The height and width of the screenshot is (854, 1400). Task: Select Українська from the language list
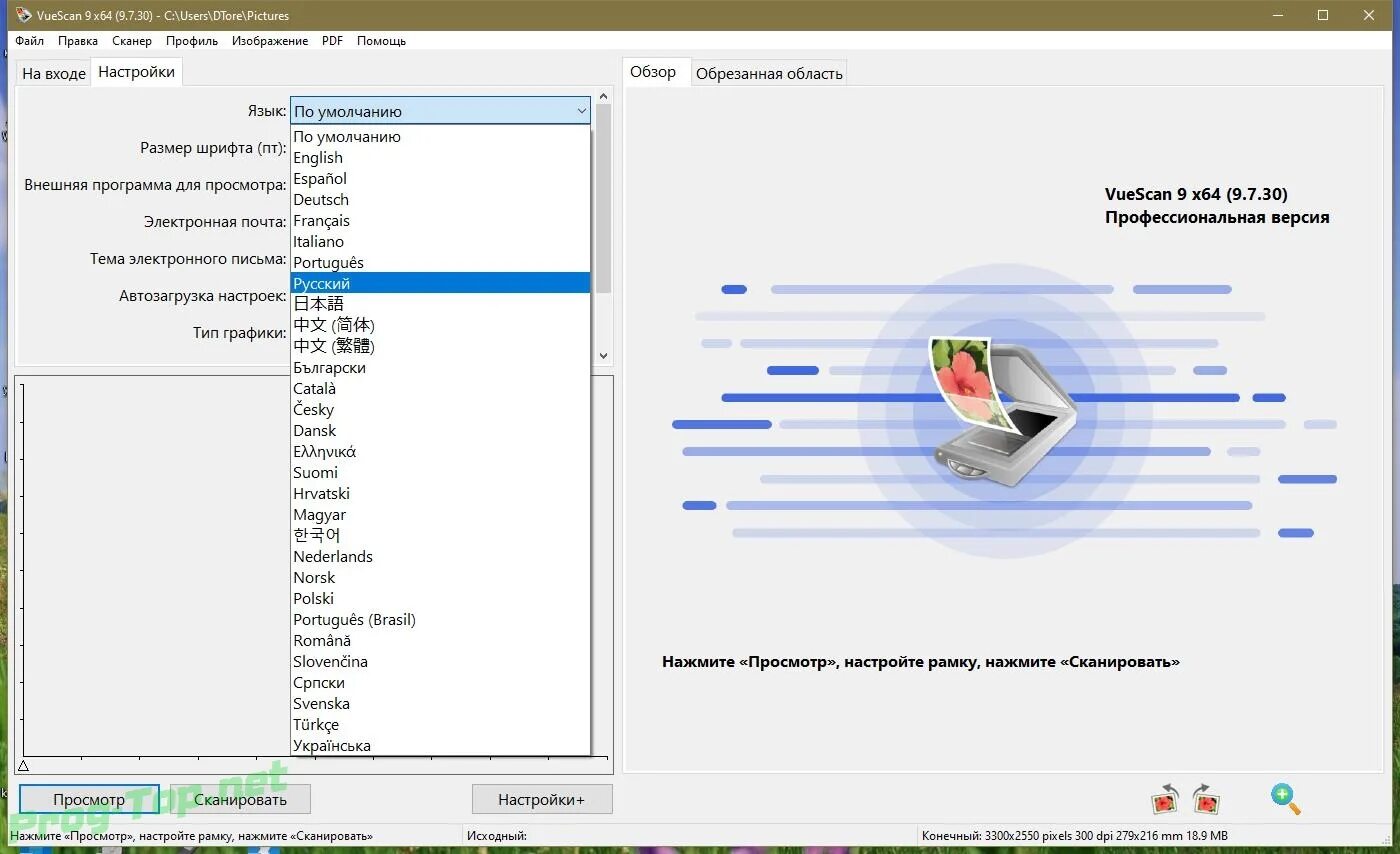[440, 745]
